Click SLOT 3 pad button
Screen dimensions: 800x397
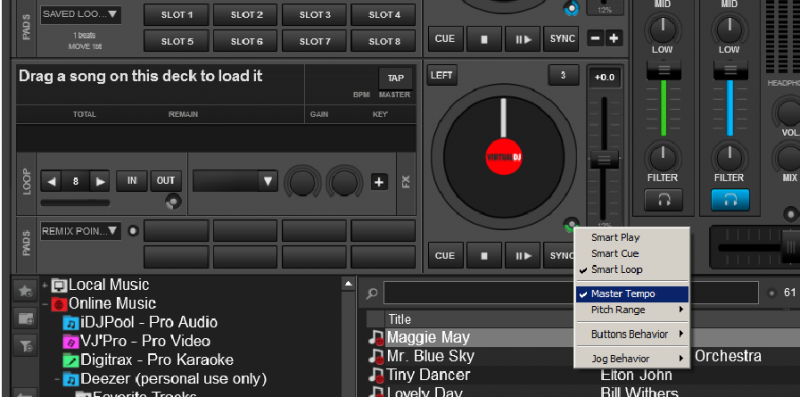click(315, 15)
